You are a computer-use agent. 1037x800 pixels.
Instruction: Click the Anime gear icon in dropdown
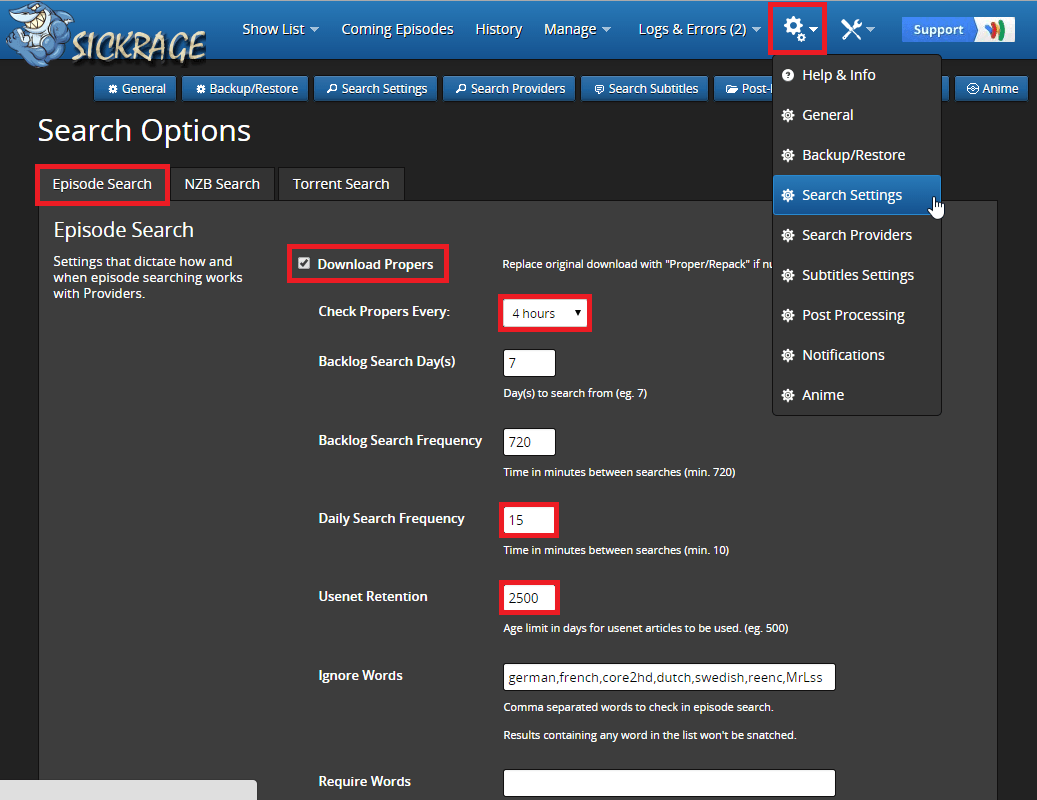[x=788, y=395]
